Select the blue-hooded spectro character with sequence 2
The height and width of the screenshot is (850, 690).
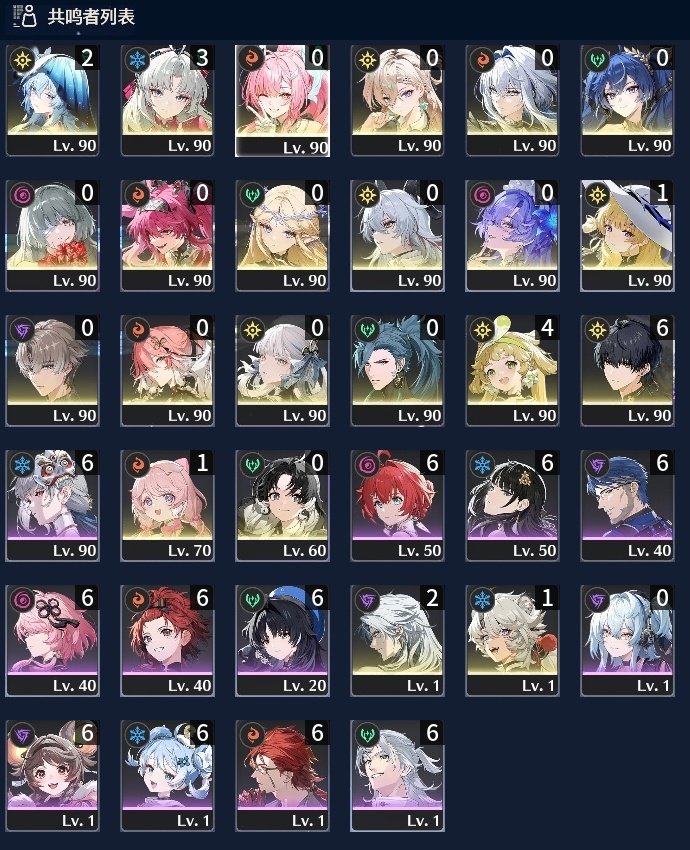click(x=53, y=101)
